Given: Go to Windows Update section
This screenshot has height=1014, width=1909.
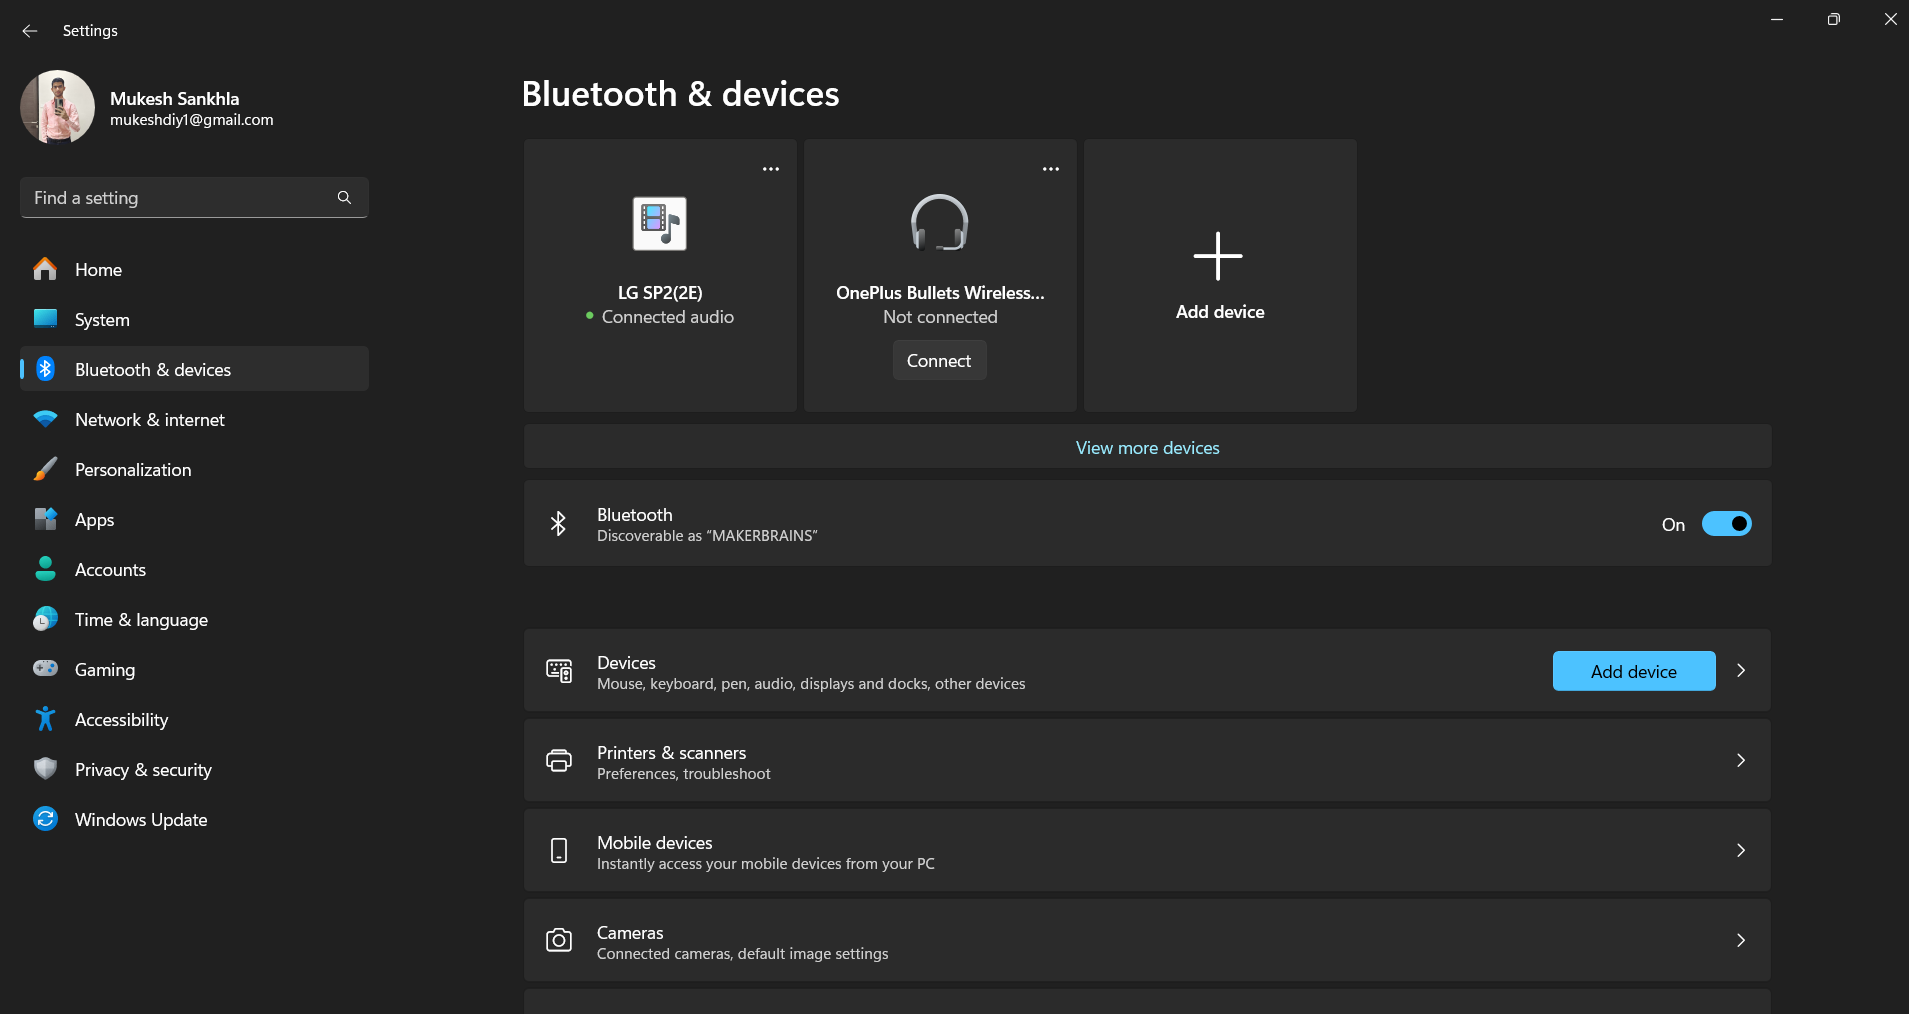Looking at the screenshot, I should 141,820.
